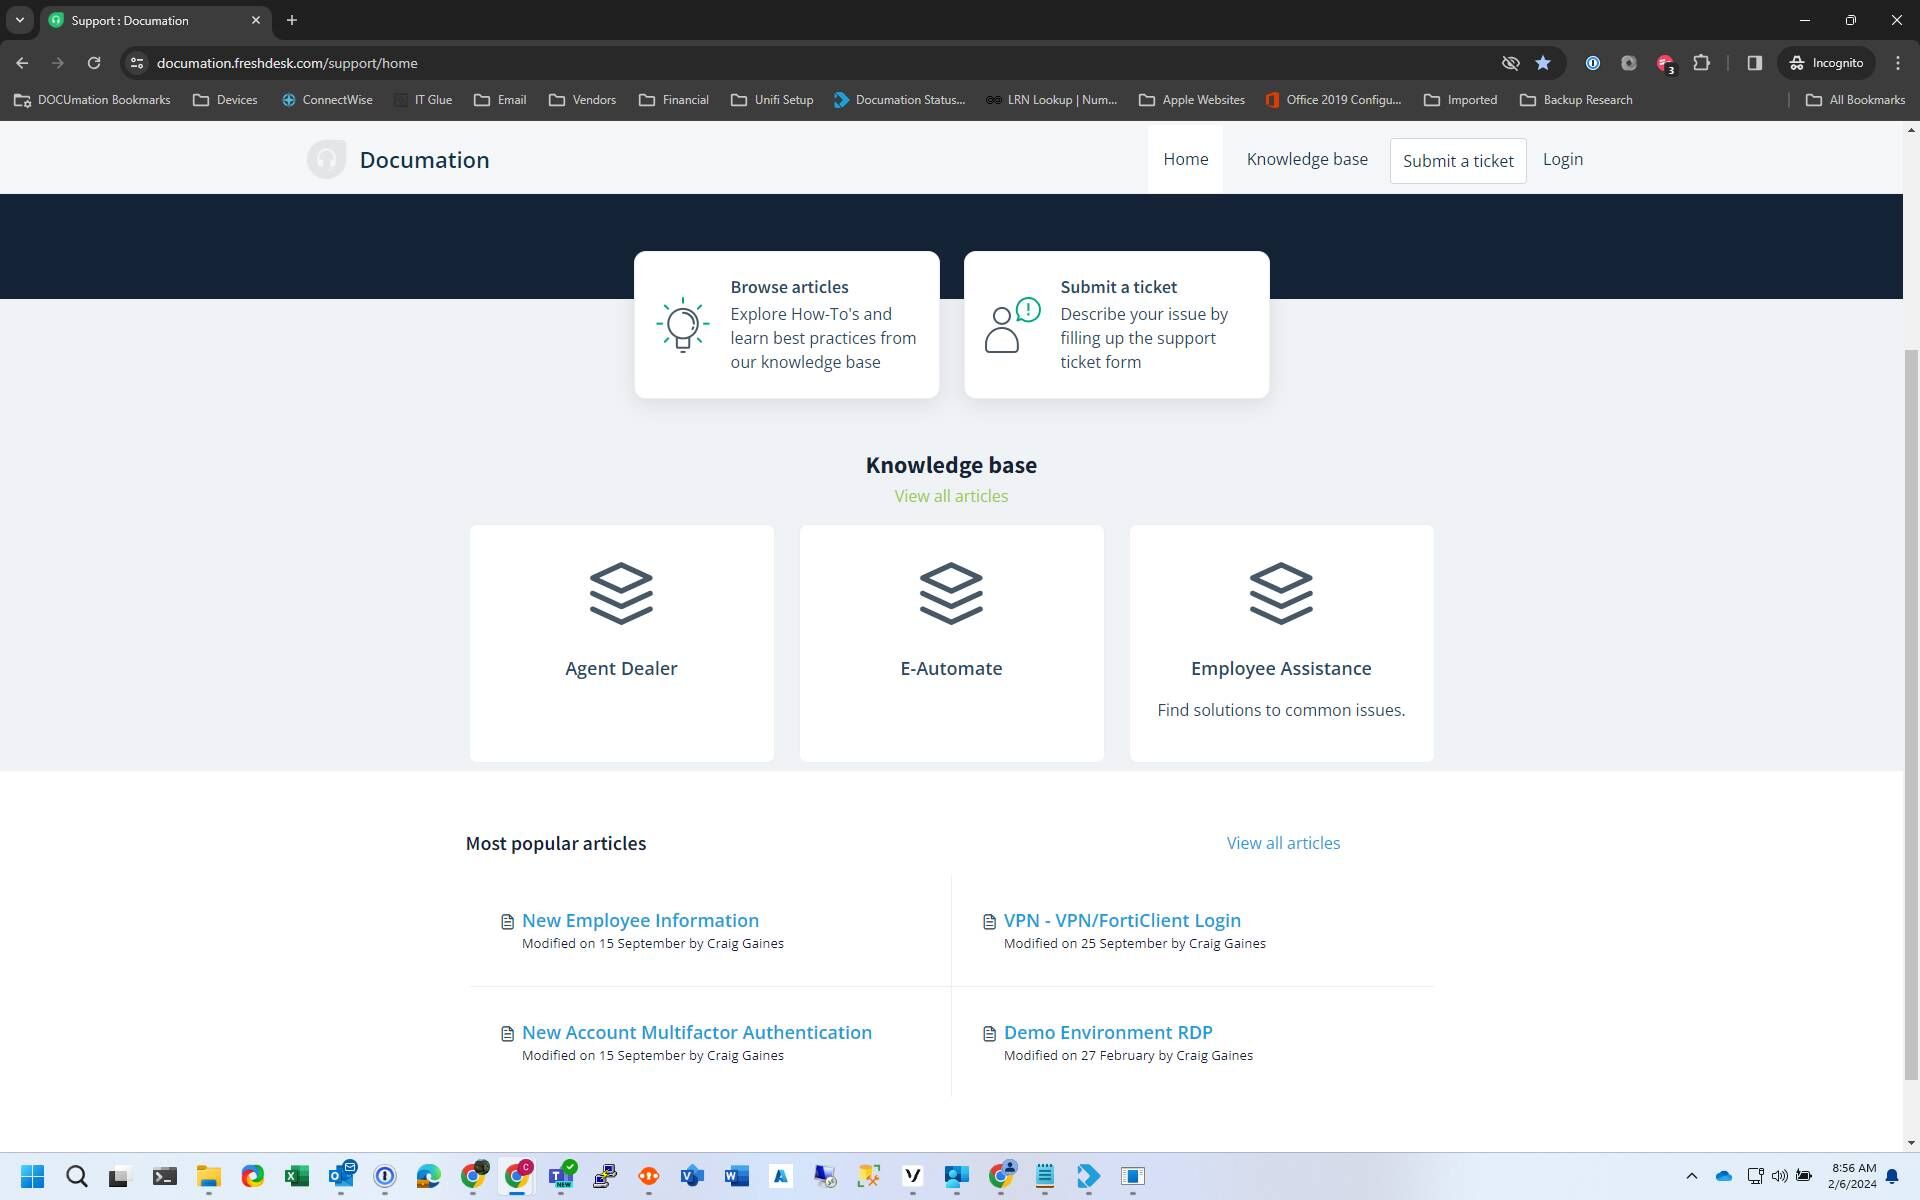This screenshot has width=1920, height=1200.
Task: Expand the tab search dropdown arrow
Action: 19,20
